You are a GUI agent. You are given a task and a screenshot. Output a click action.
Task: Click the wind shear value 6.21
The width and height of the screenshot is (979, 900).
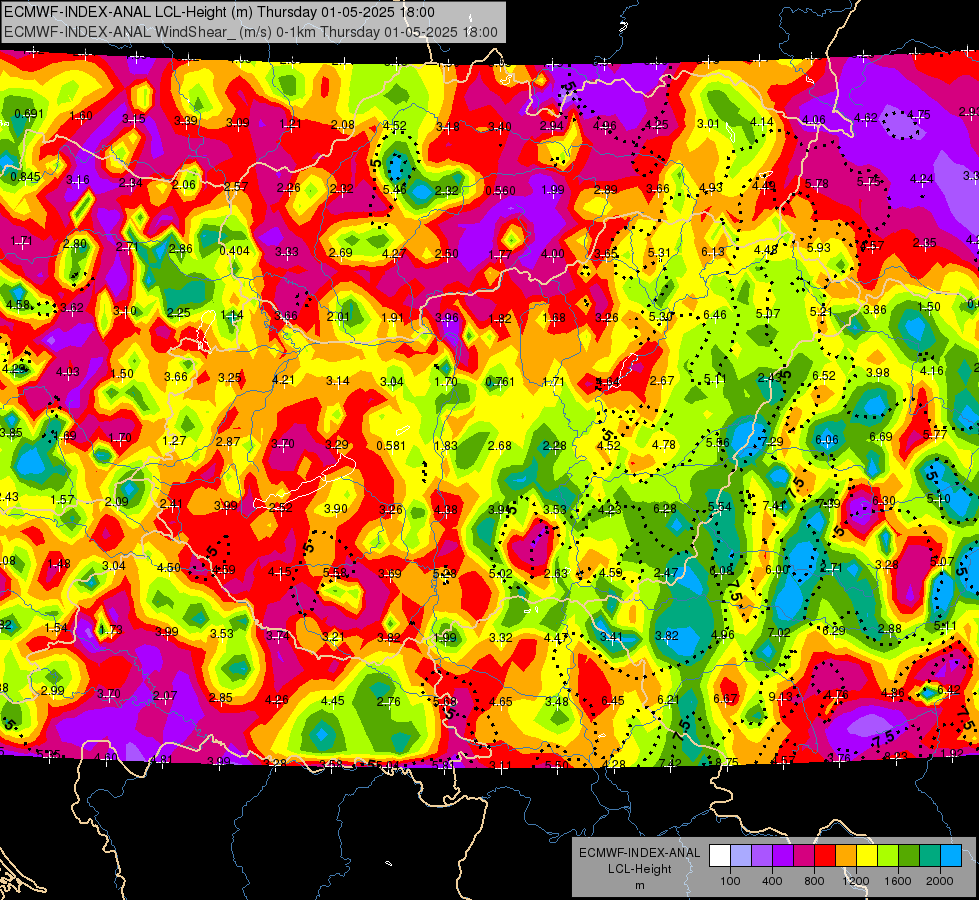click(668, 700)
